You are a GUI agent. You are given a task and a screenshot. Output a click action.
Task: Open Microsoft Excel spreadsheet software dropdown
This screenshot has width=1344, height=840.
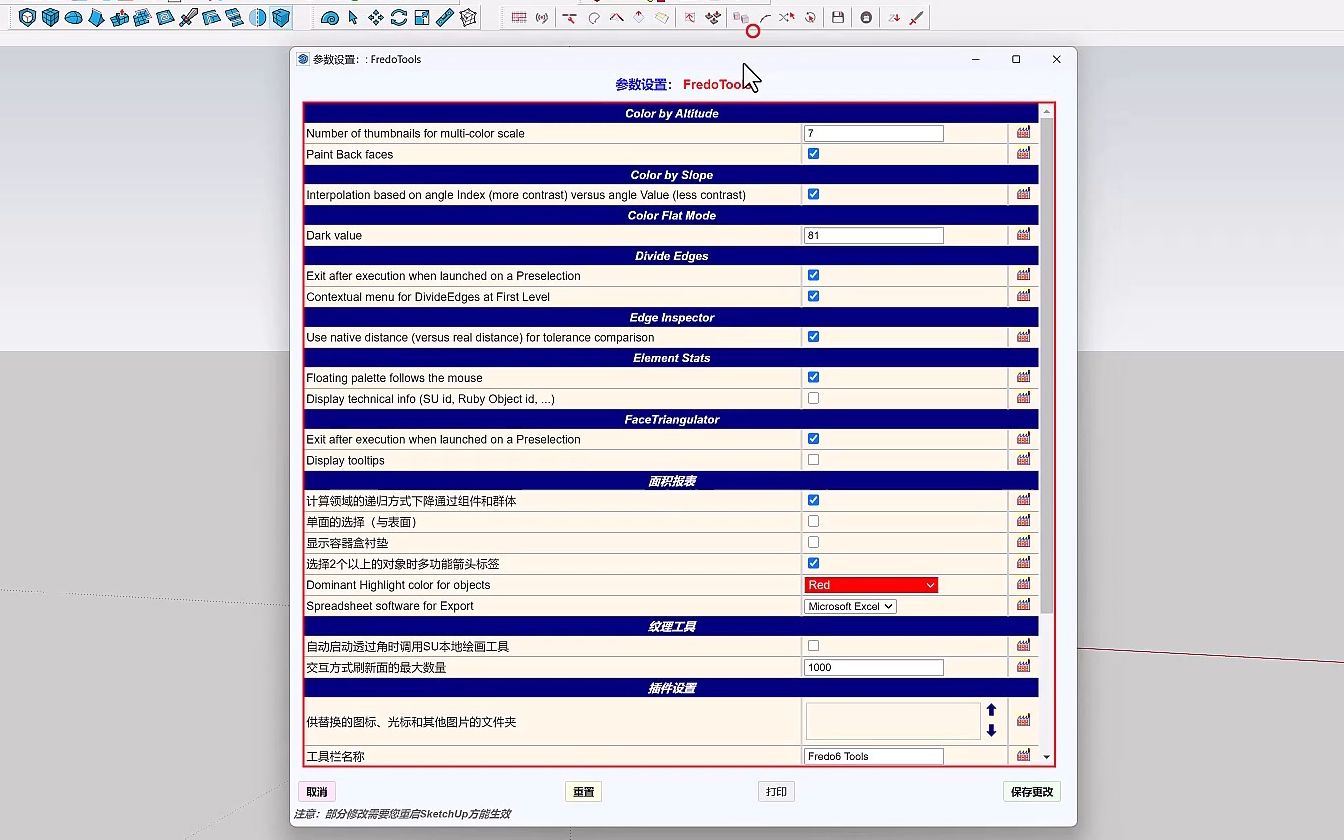click(x=850, y=606)
